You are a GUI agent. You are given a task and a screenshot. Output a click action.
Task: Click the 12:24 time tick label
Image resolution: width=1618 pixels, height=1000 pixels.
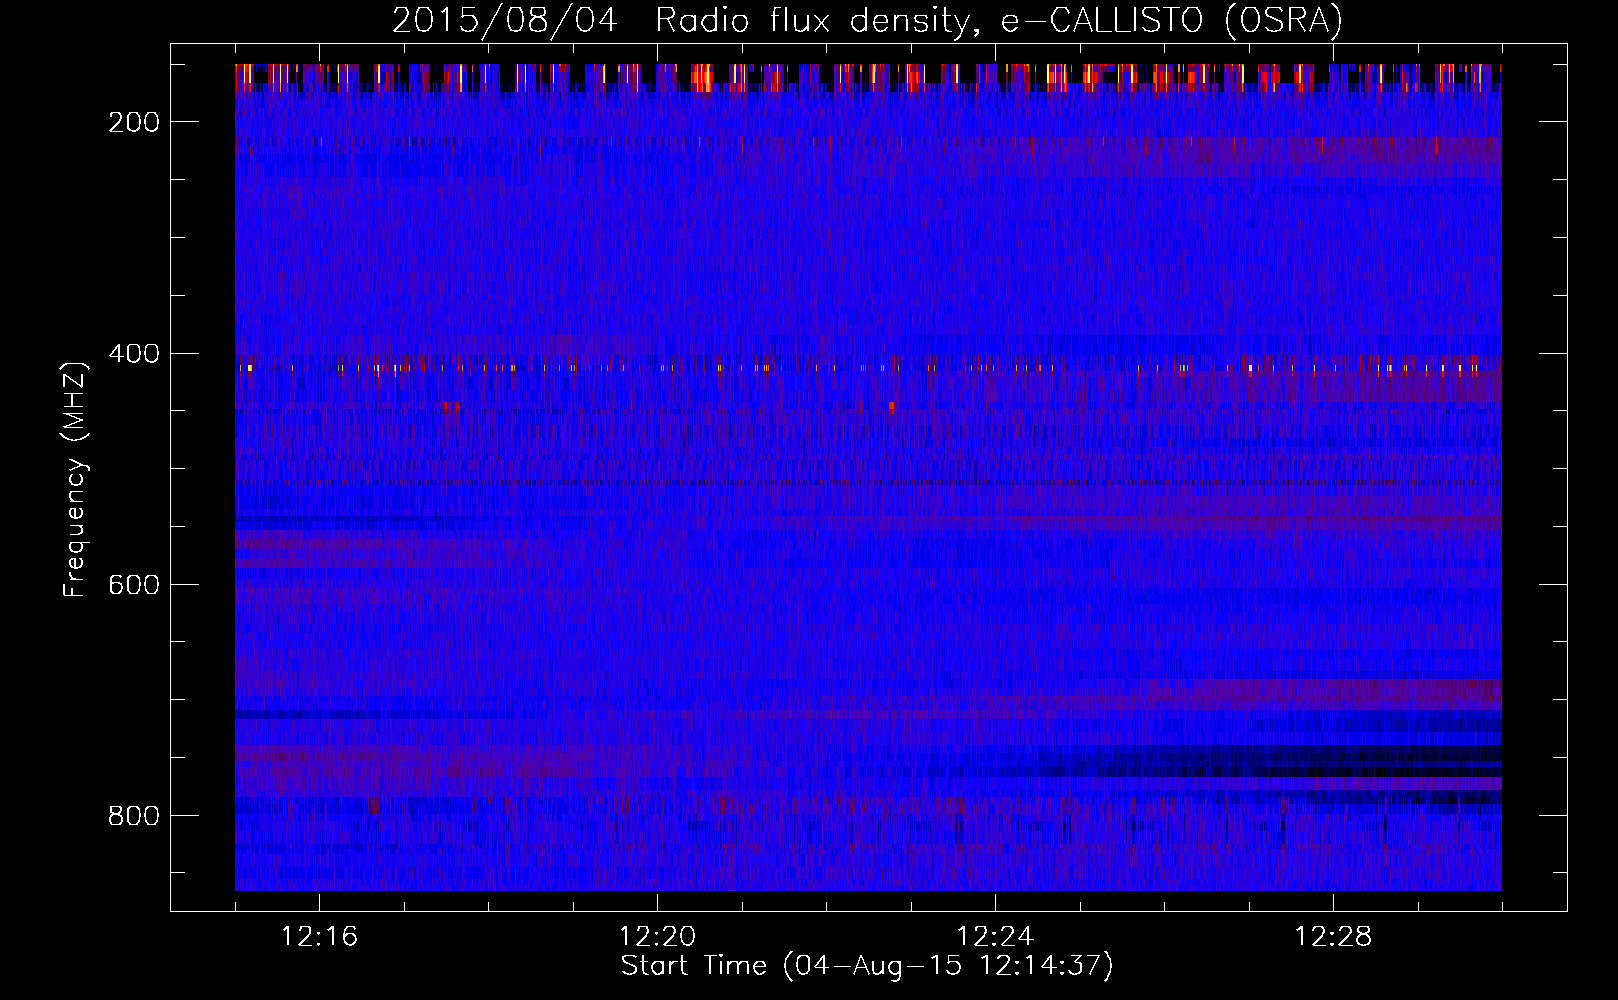[995, 937]
